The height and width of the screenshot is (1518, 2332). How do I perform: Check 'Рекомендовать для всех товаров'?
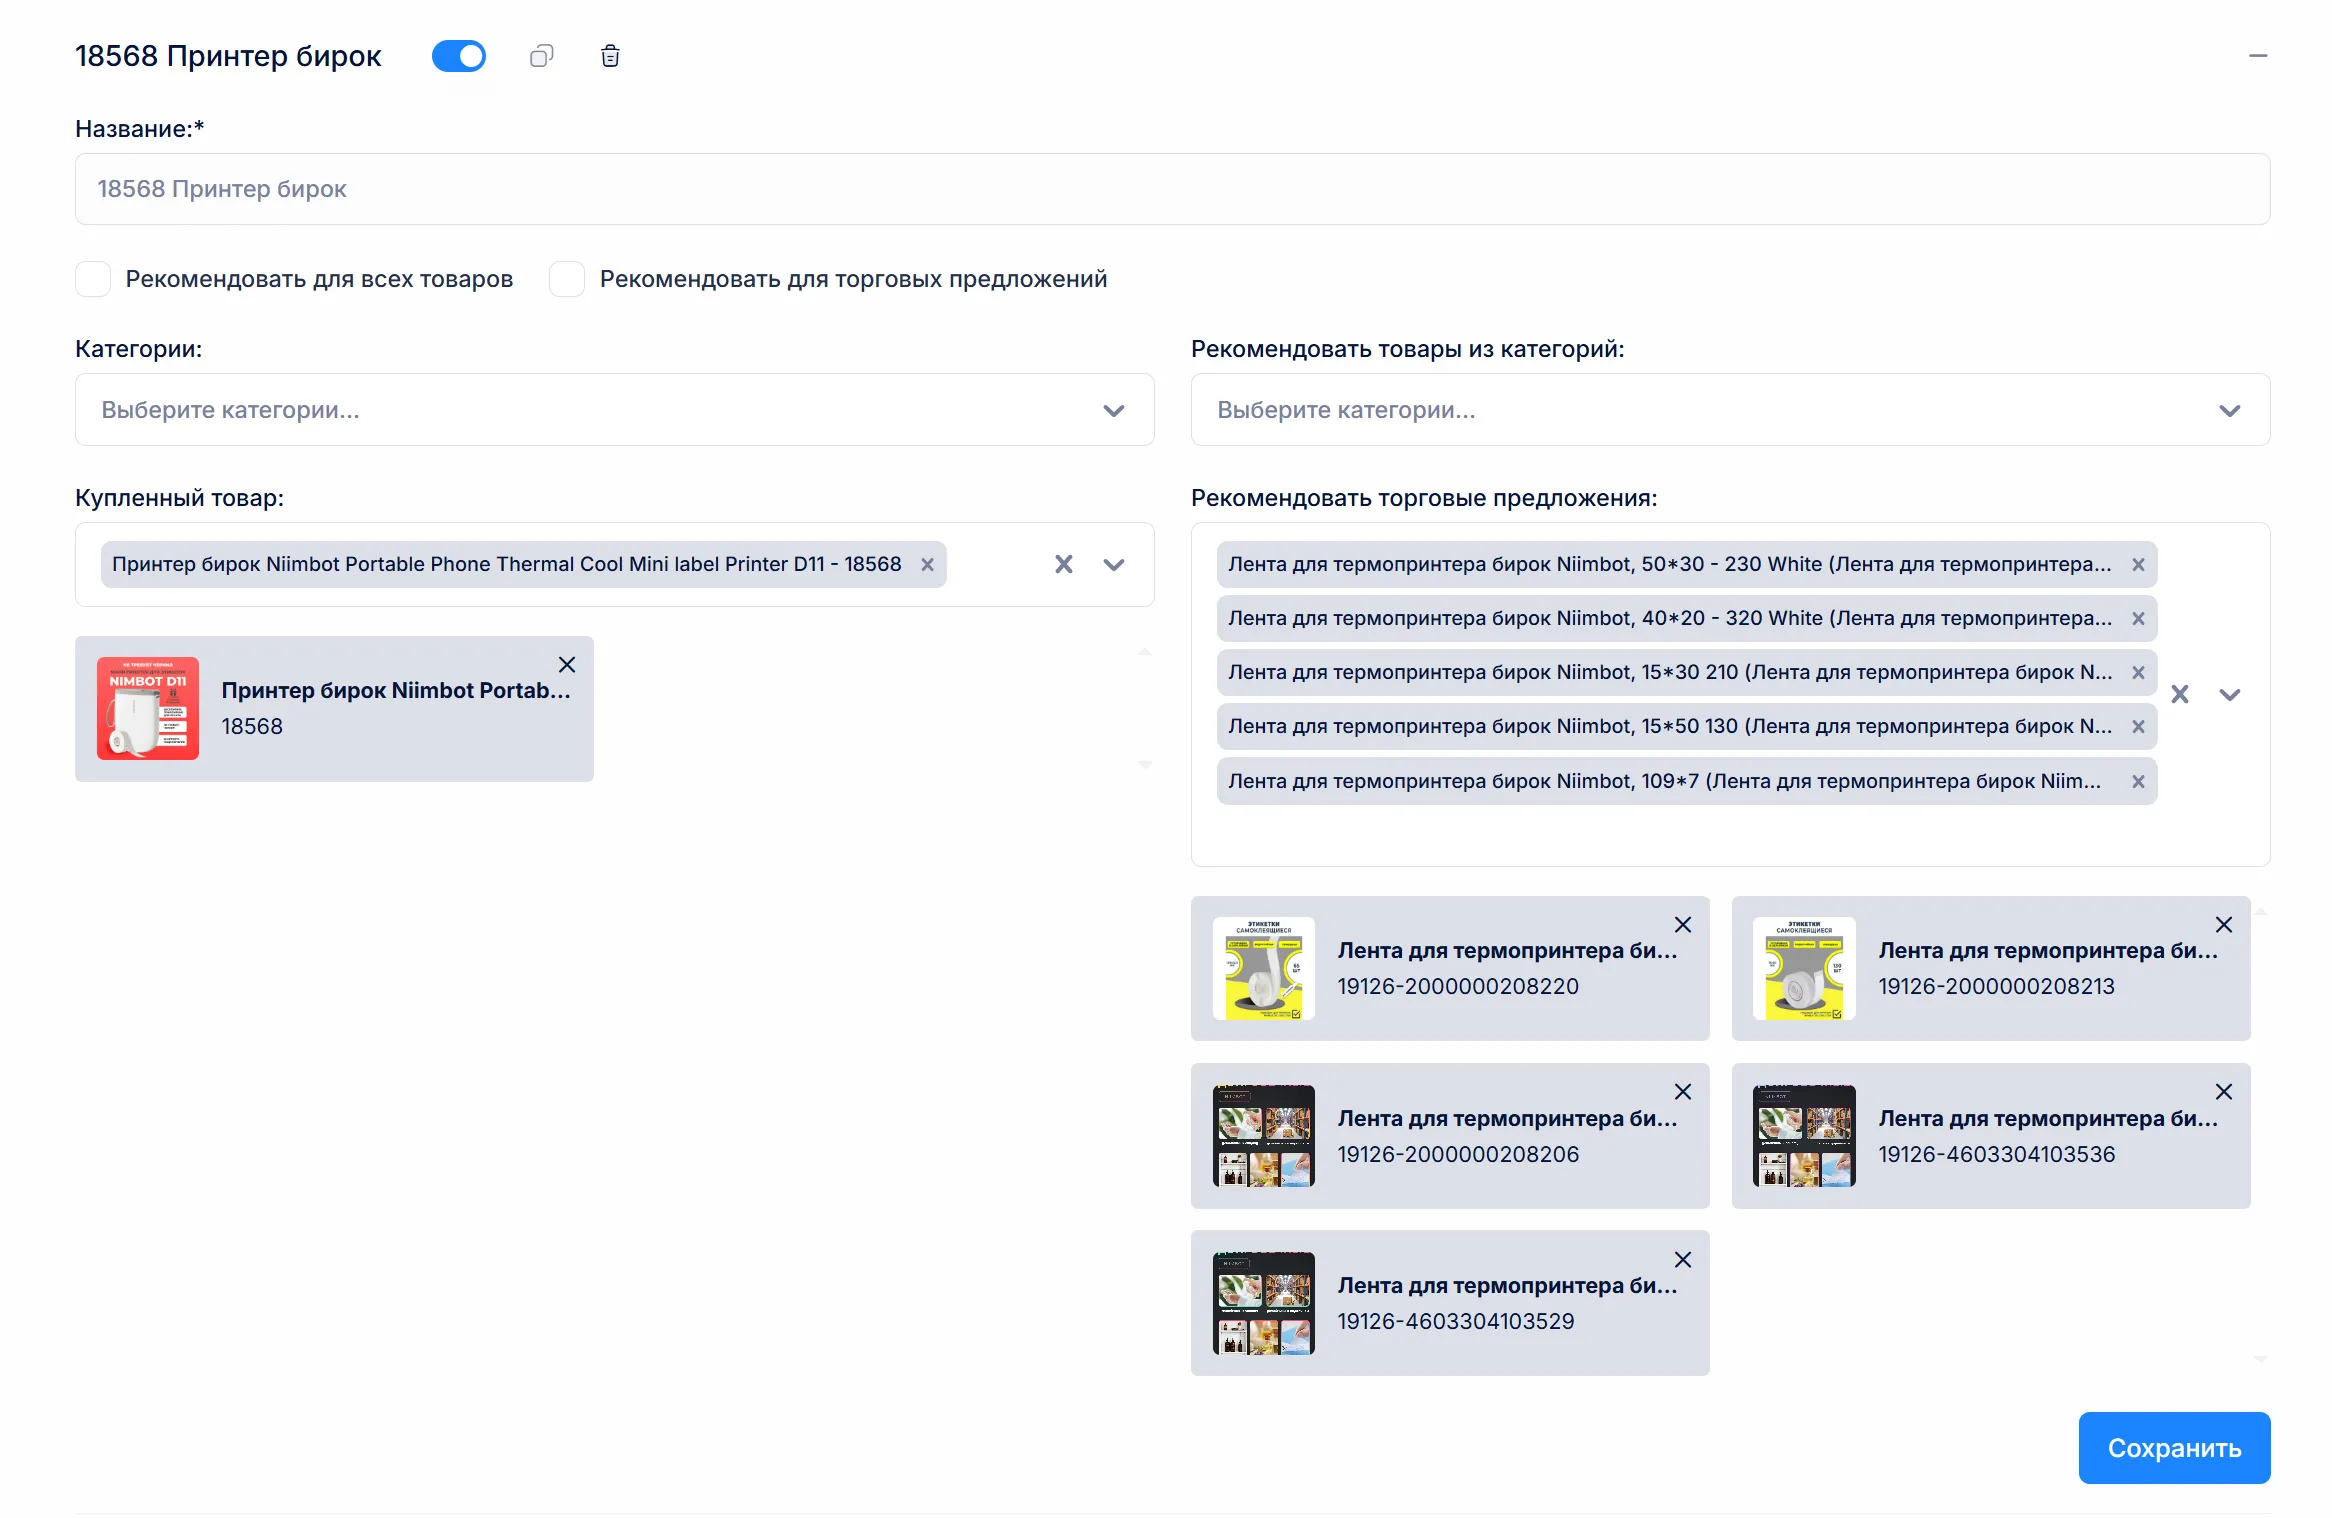[92, 279]
